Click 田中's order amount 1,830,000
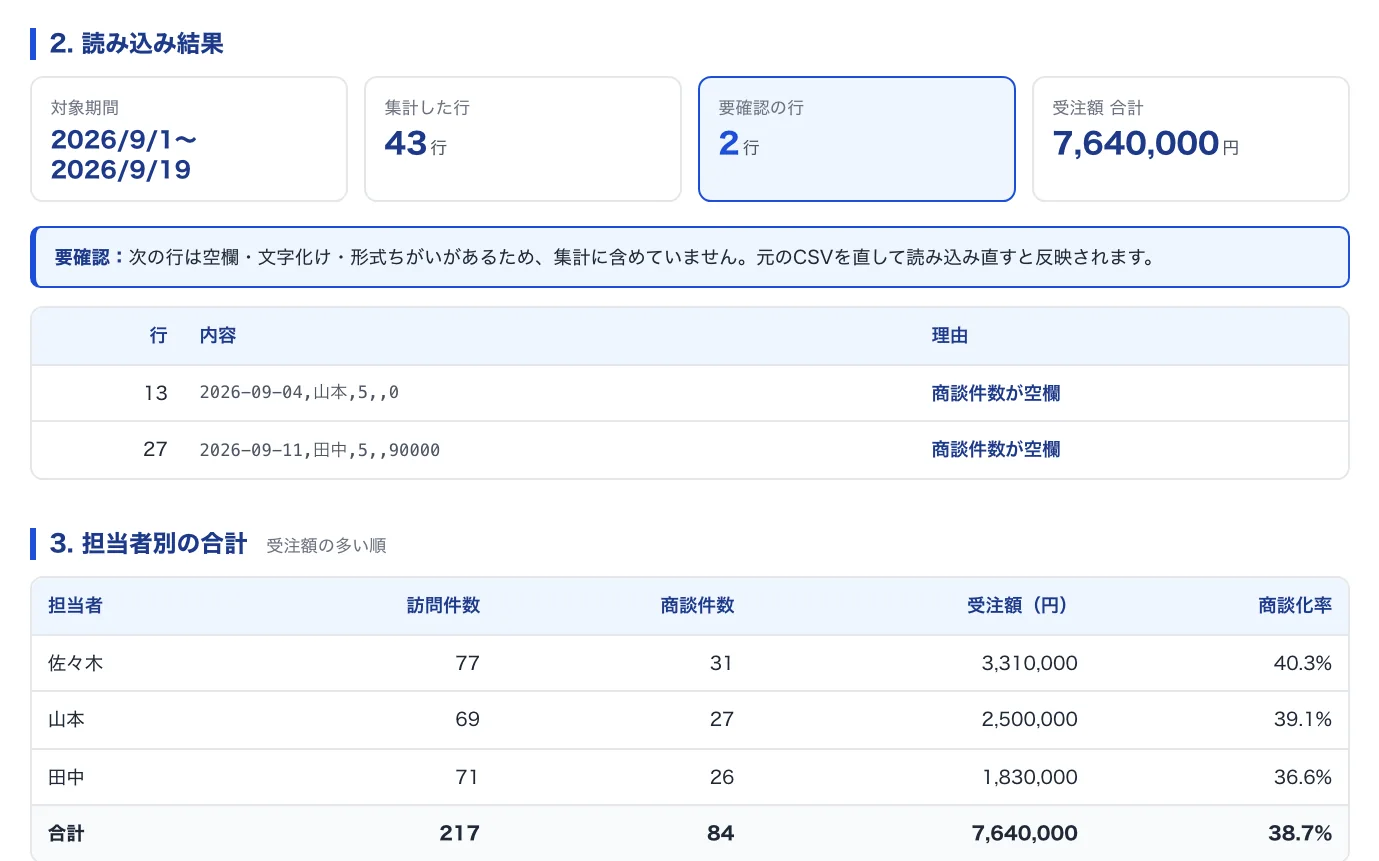 1031,777
